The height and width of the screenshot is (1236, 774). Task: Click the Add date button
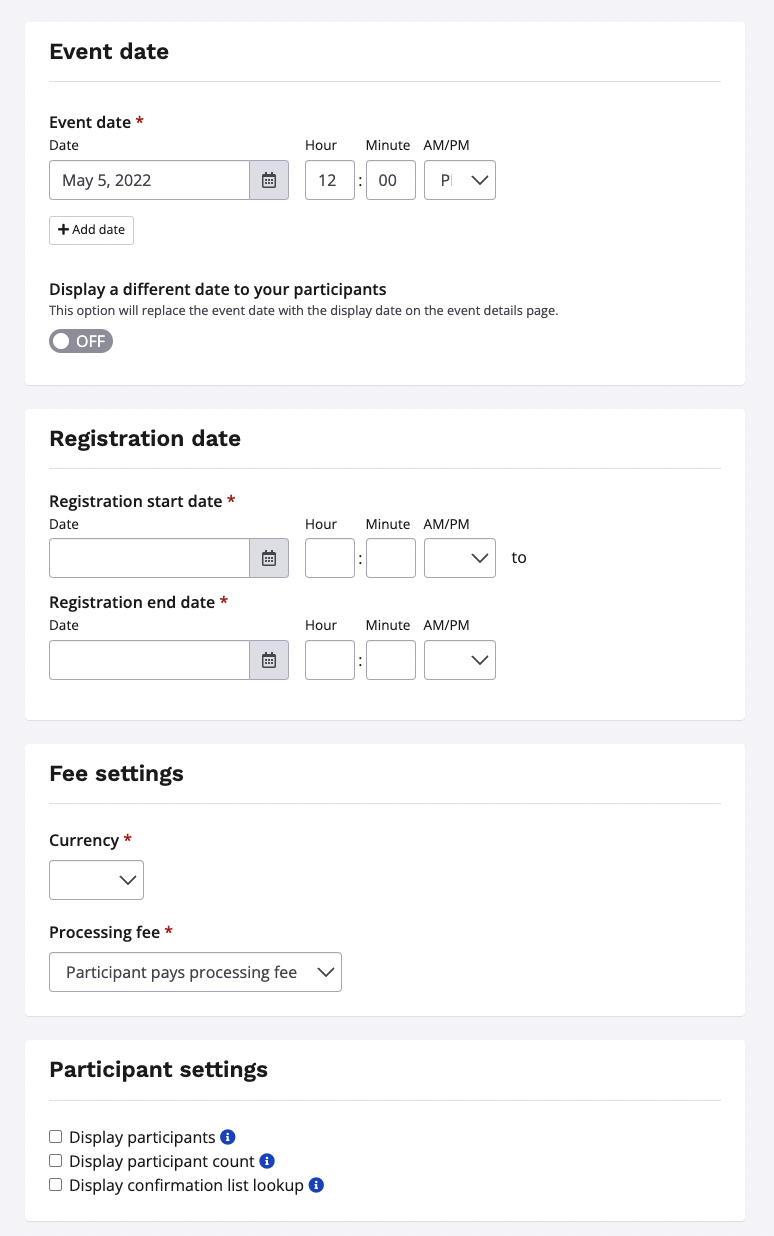(x=91, y=230)
